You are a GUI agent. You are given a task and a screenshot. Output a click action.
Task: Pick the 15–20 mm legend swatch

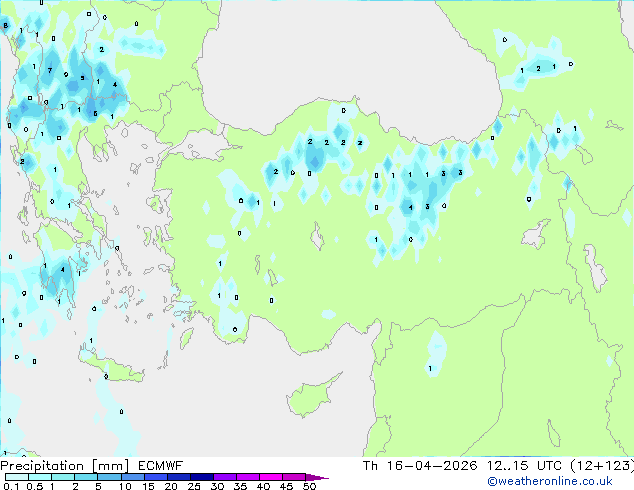coord(155,477)
